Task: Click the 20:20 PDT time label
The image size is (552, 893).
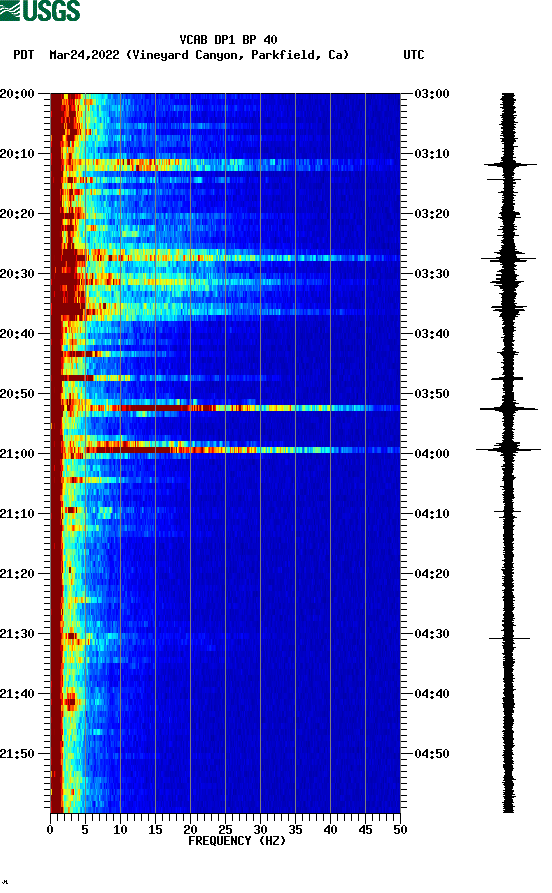Action: pos(17,214)
